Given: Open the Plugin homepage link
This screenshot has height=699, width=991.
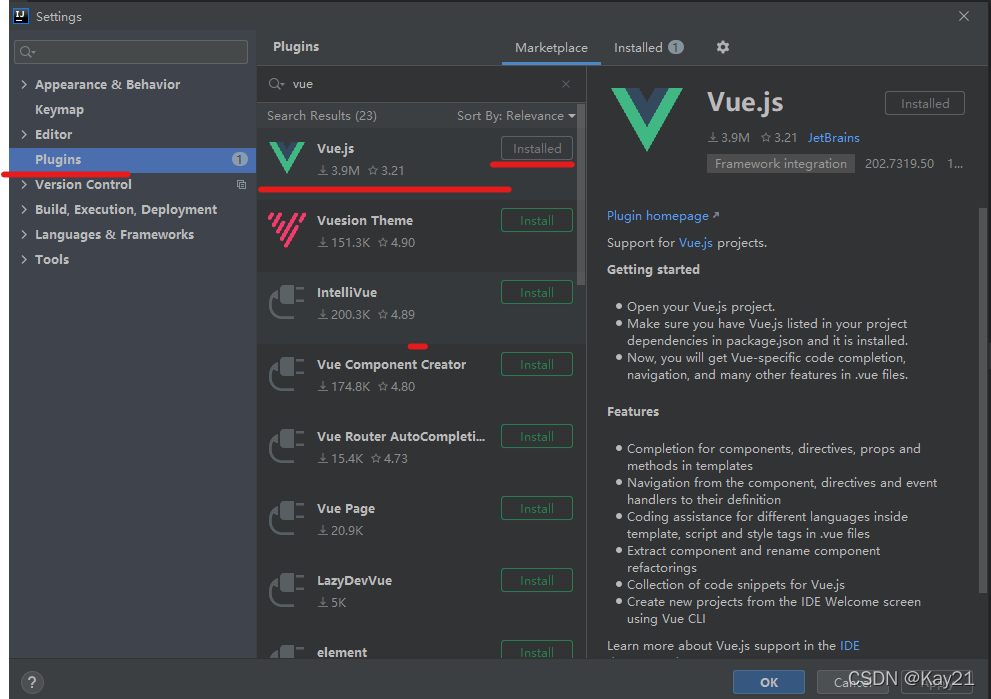Looking at the screenshot, I should pos(662,216).
